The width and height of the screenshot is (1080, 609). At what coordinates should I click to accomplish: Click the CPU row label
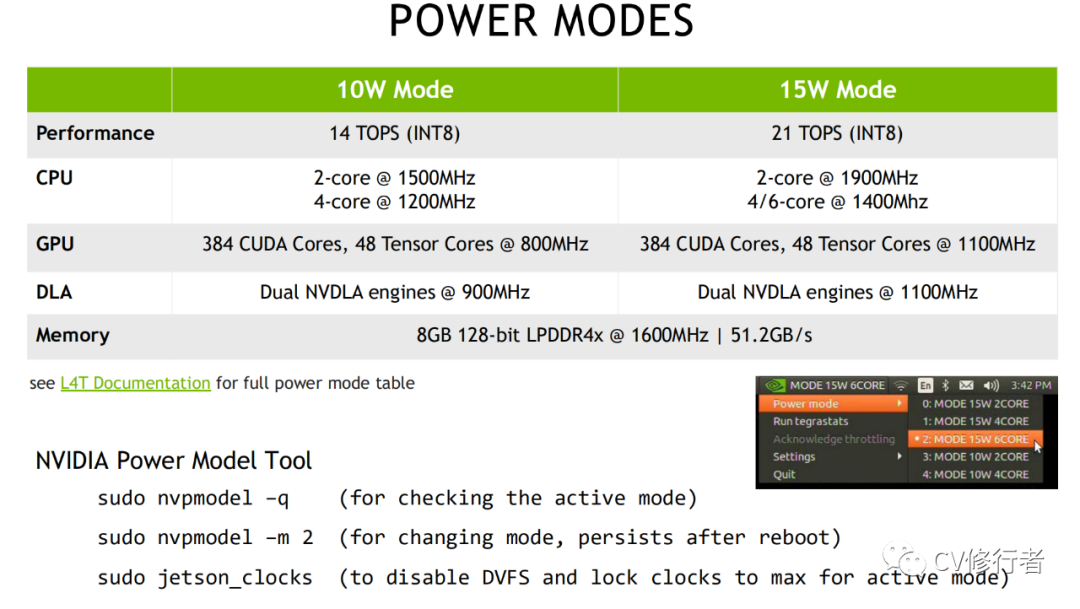tap(54, 178)
